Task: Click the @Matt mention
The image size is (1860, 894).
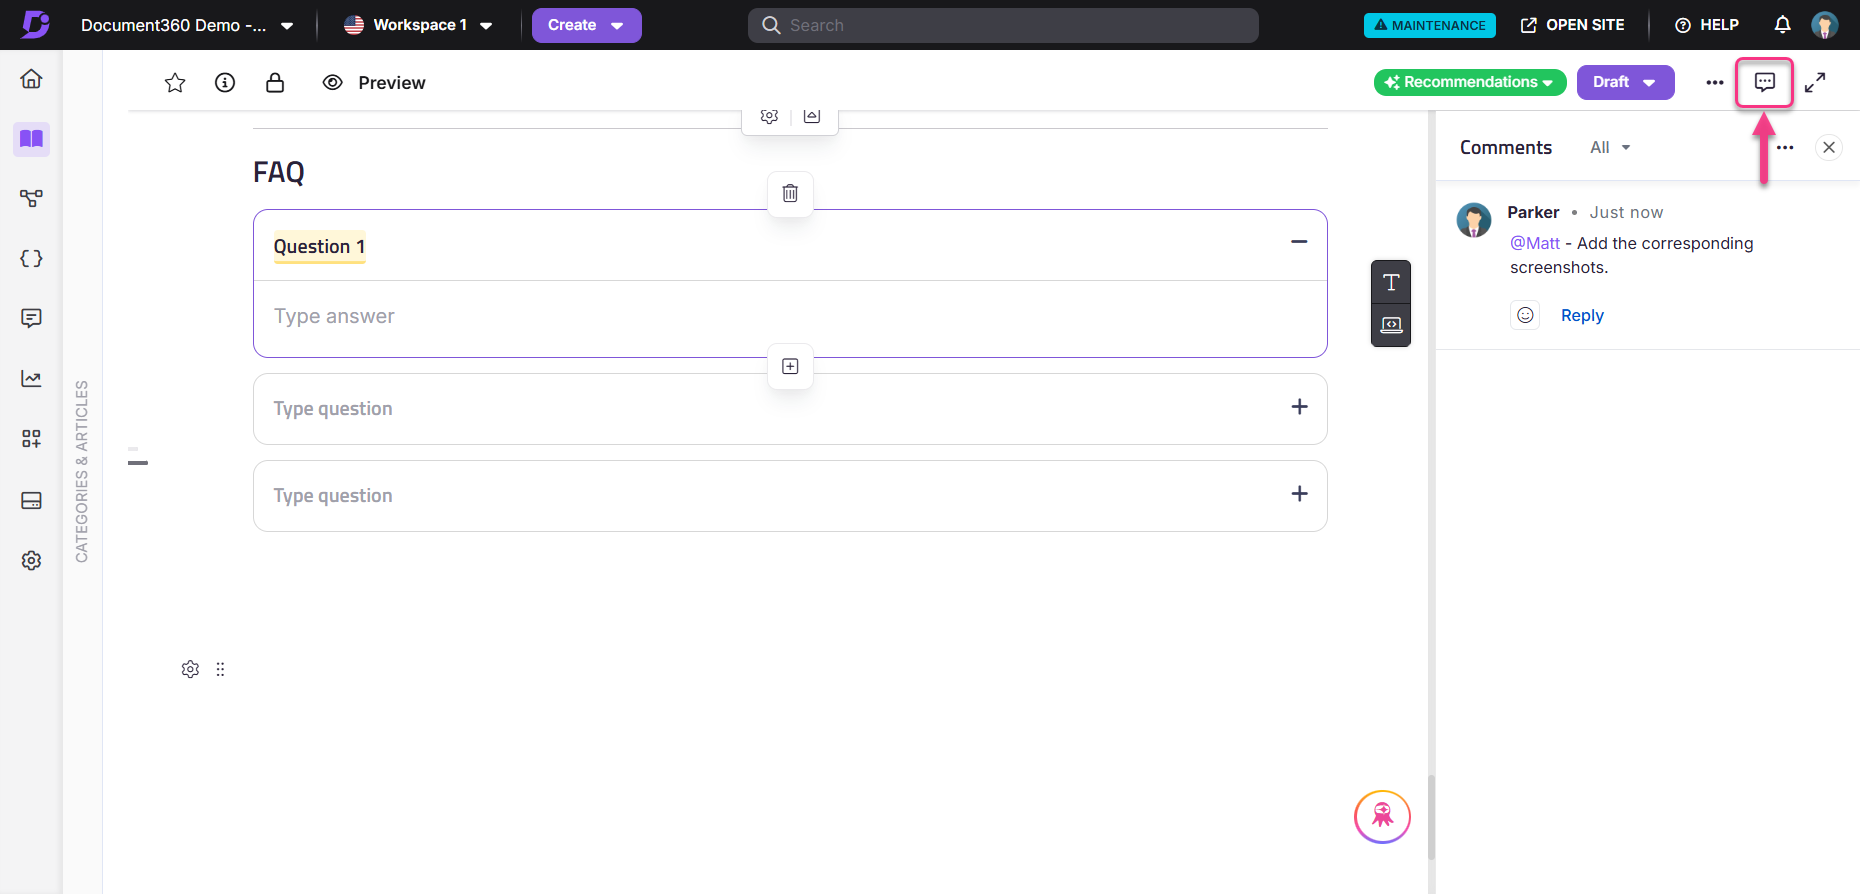Action: pos(1535,243)
